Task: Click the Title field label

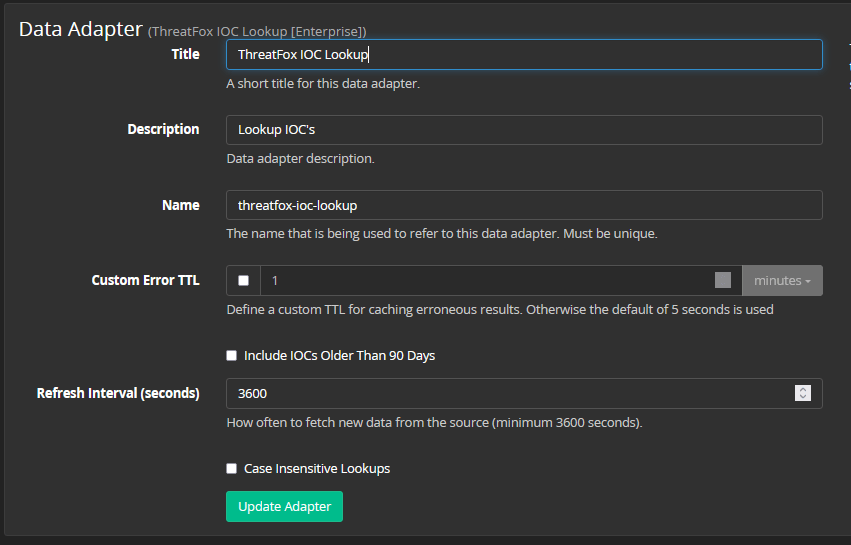Action: tap(185, 54)
